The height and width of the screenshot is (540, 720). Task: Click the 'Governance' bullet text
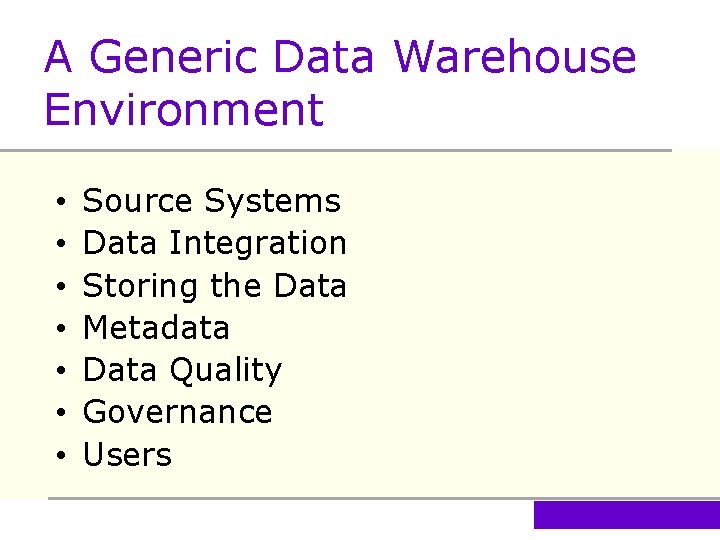(x=177, y=412)
